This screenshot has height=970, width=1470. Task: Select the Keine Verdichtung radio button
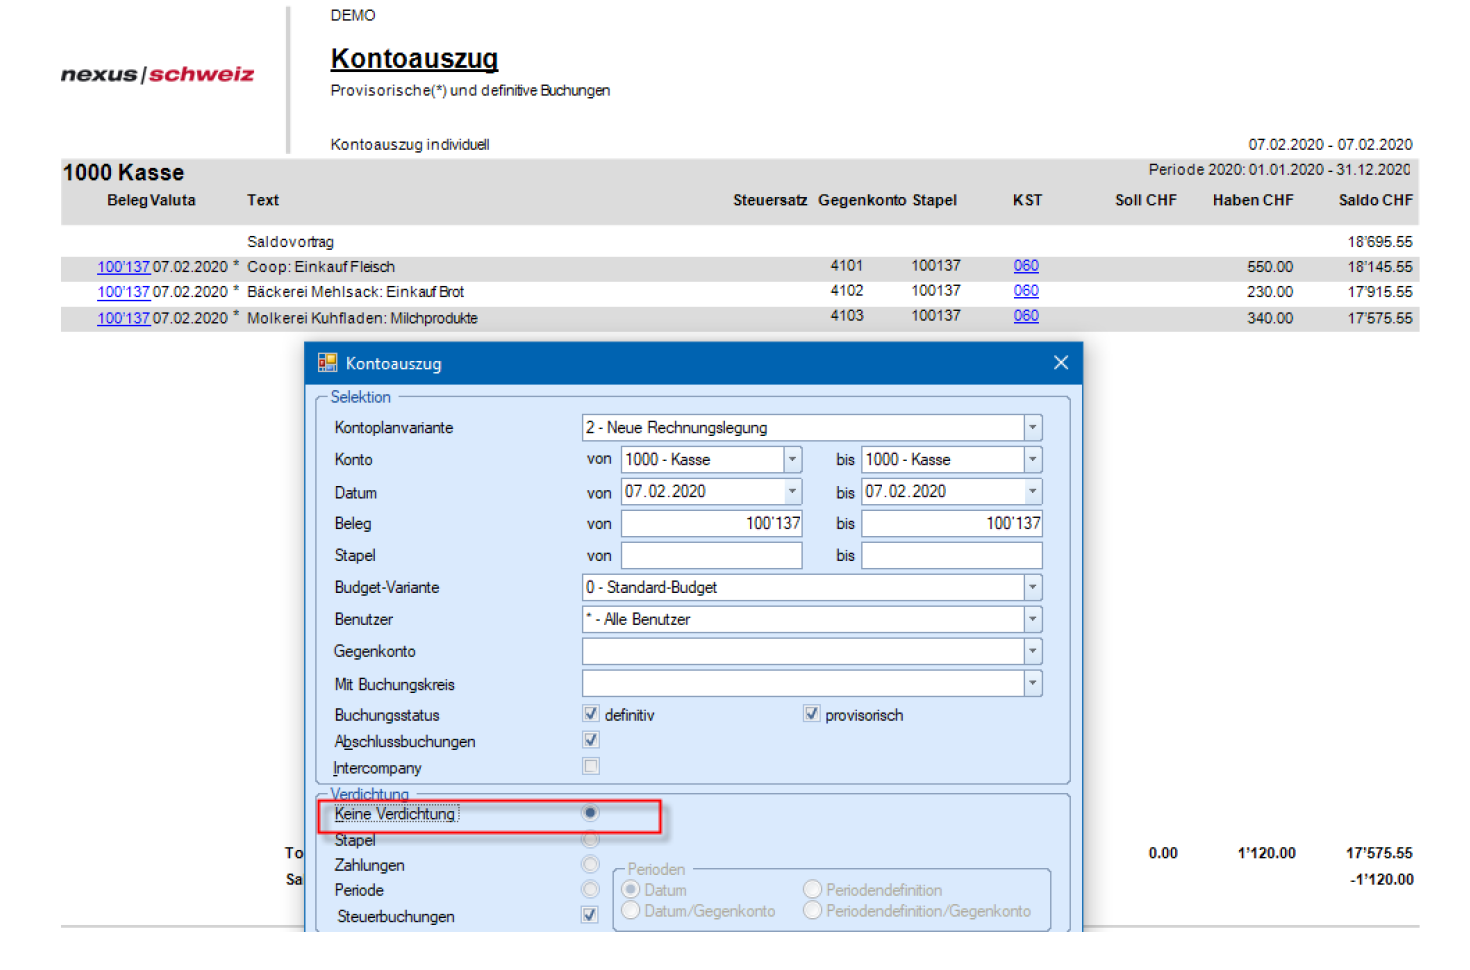pyautogui.click(x=590, y=813)
